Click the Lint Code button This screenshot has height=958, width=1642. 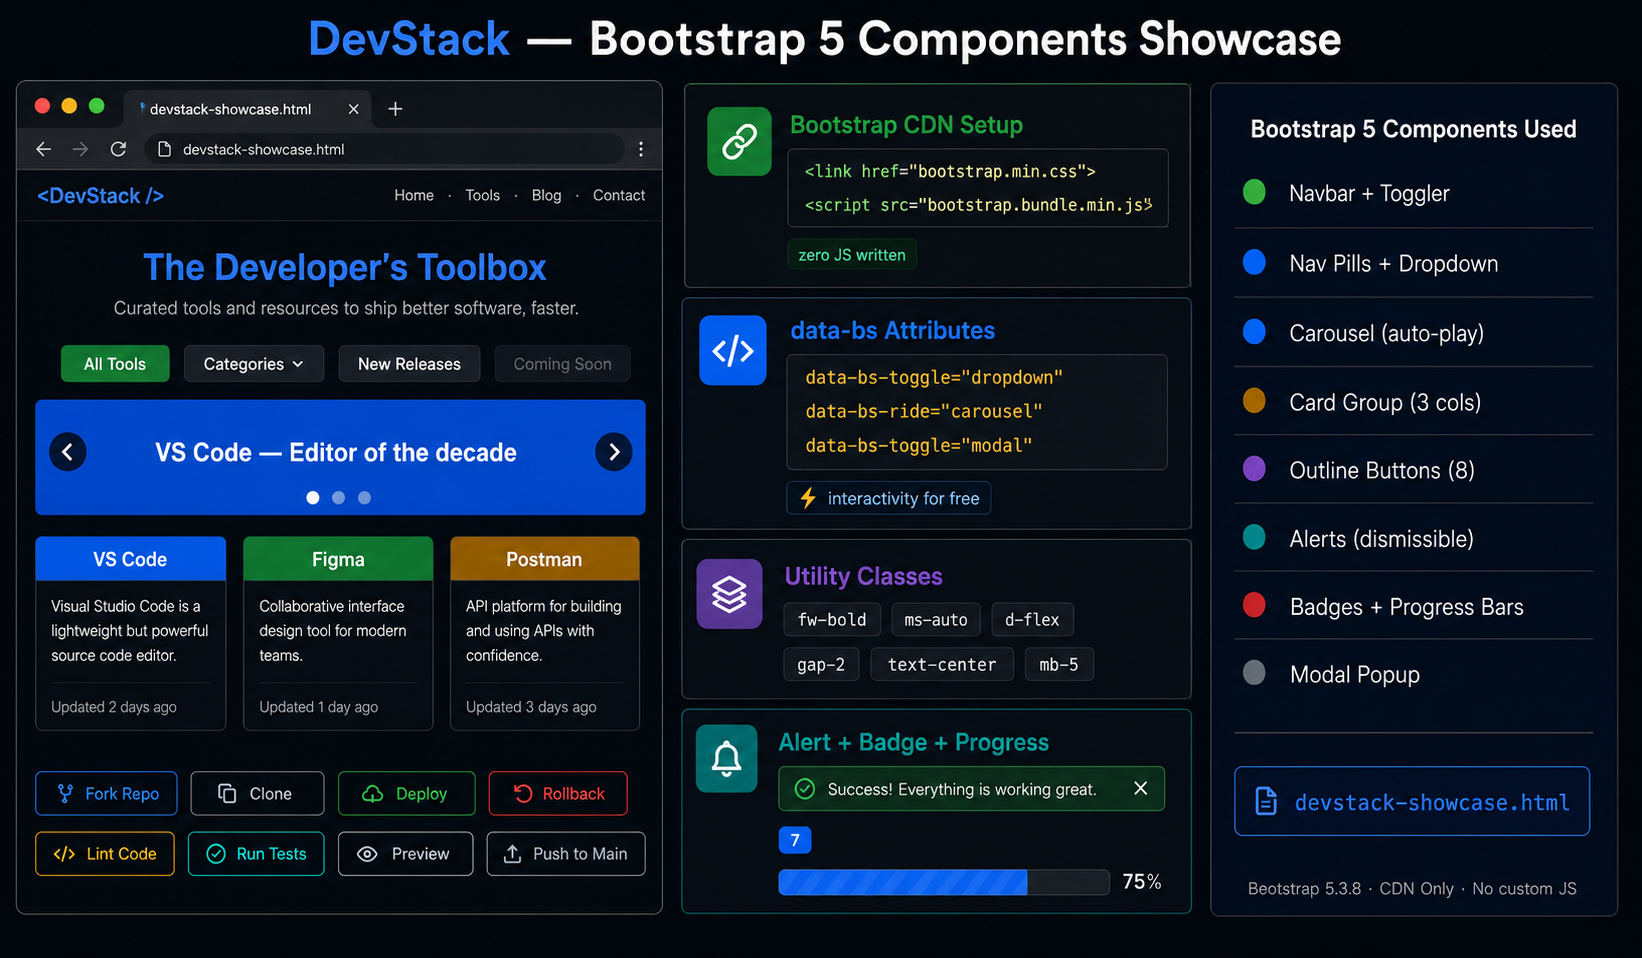click(105, 854)
